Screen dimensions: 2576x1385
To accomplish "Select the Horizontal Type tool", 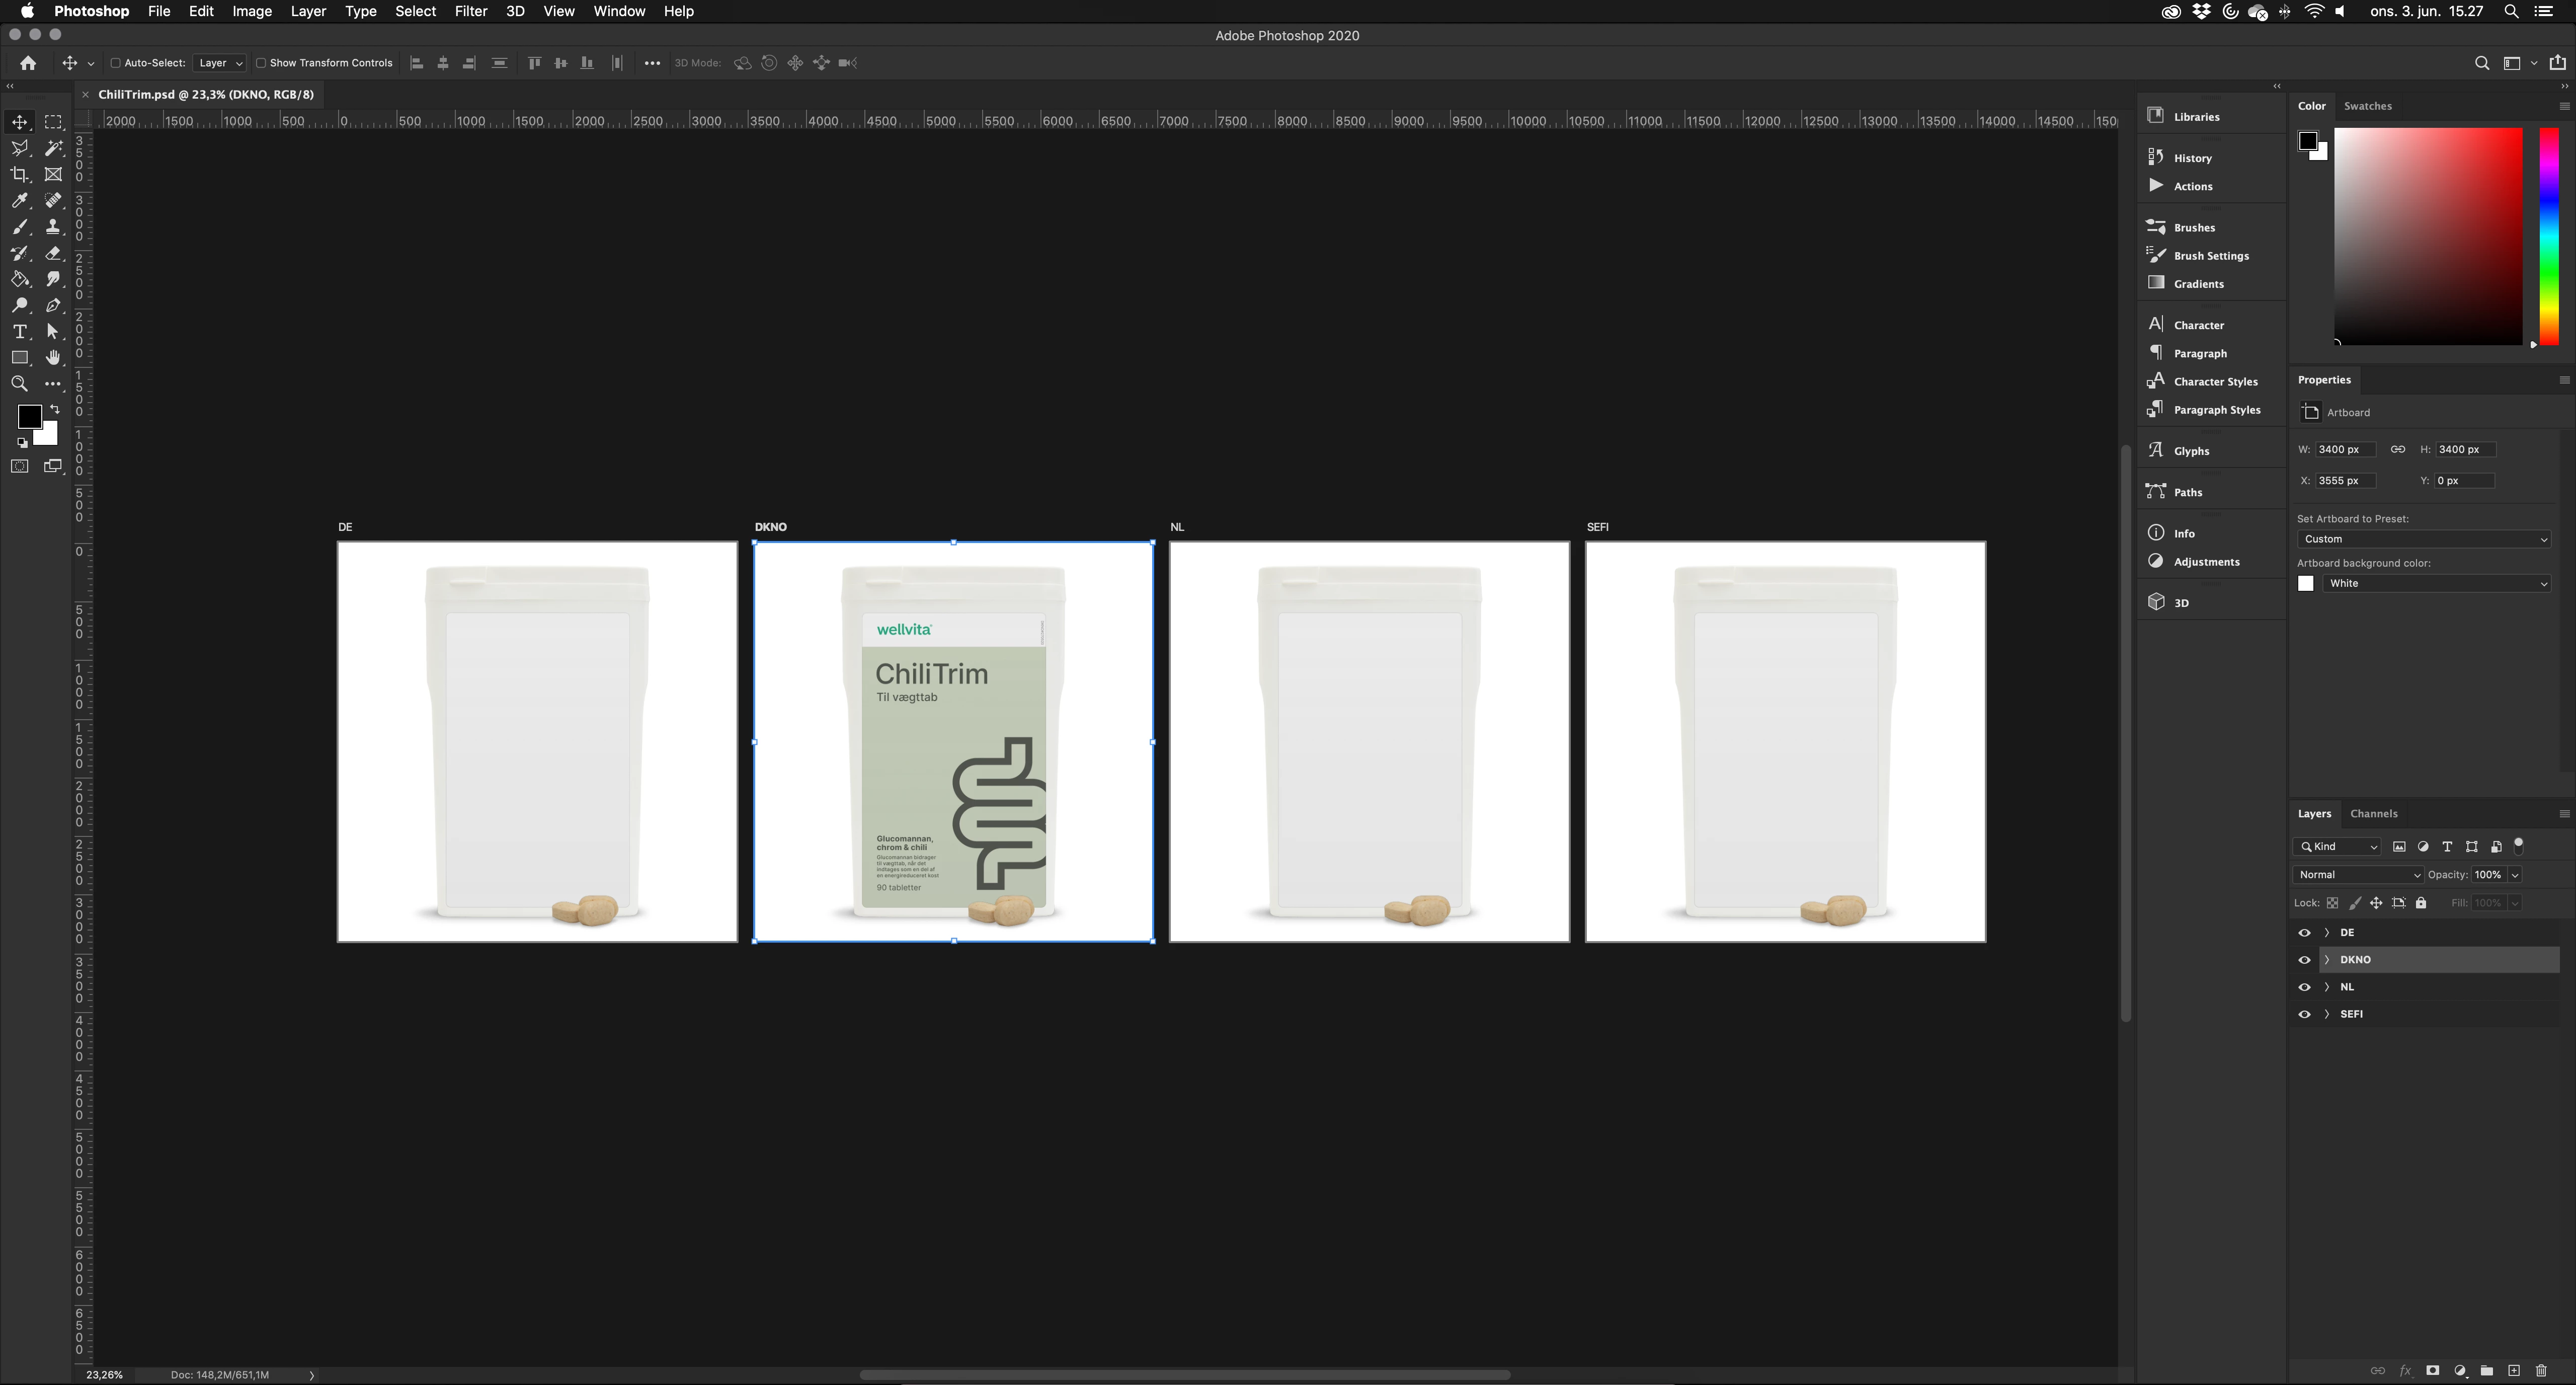I will [x=19, y=331].
